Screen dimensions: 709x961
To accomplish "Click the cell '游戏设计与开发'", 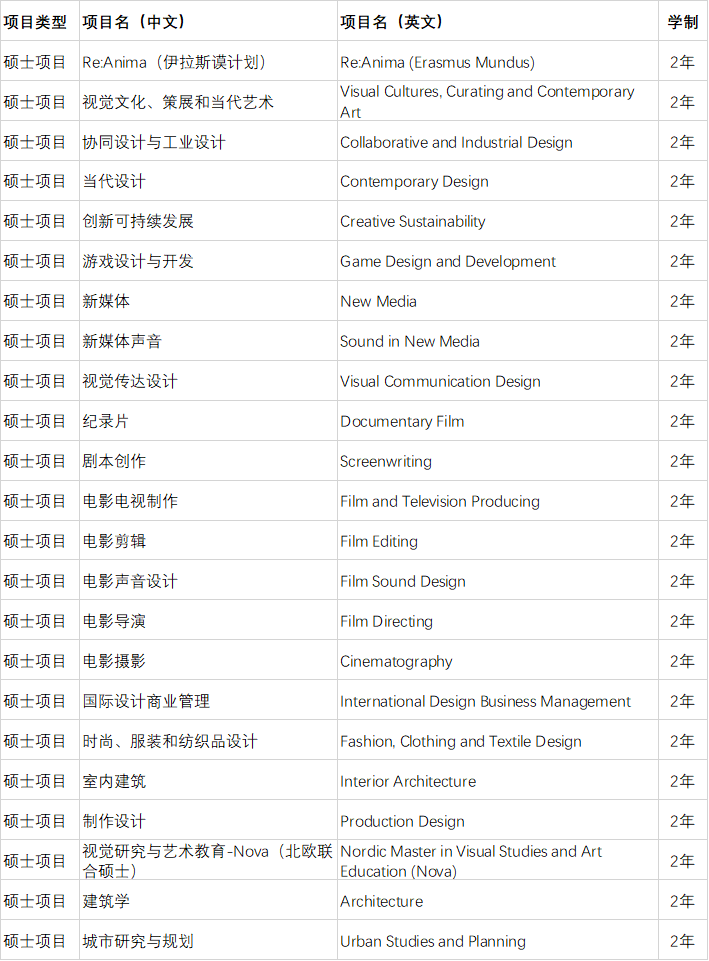I will (208, 261).
